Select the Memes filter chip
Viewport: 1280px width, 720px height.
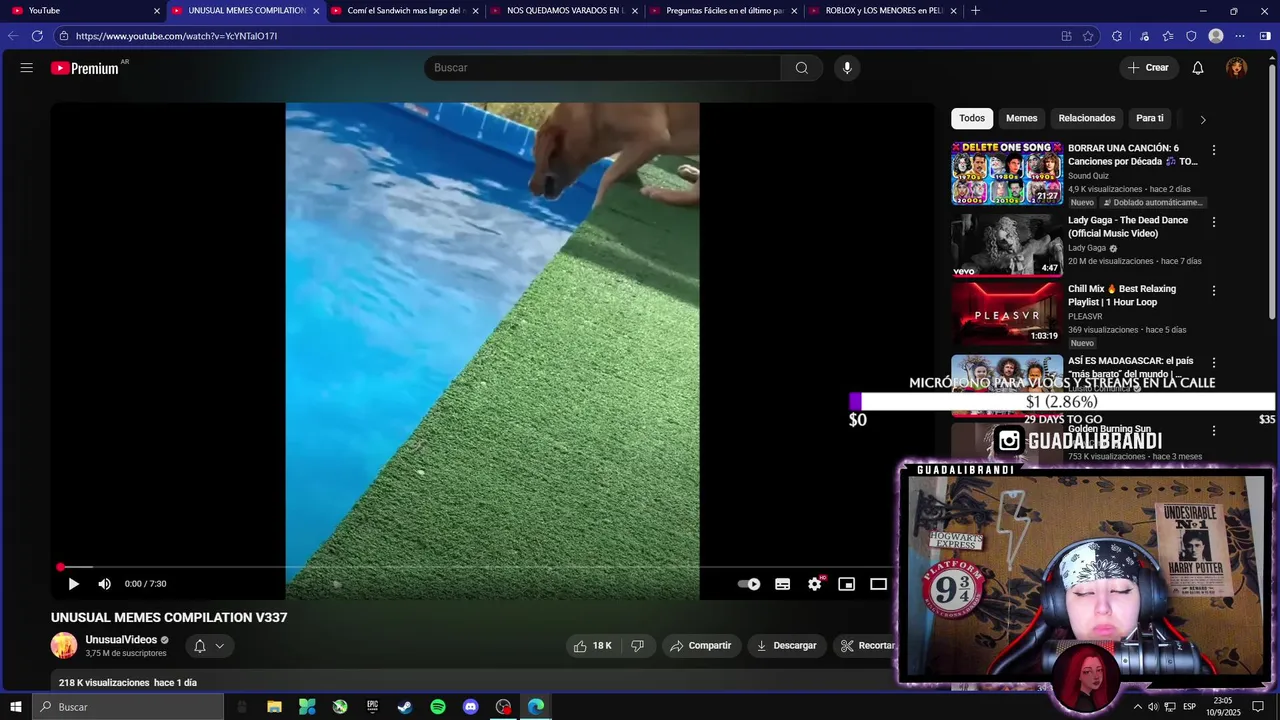(x=1021, y=118)
